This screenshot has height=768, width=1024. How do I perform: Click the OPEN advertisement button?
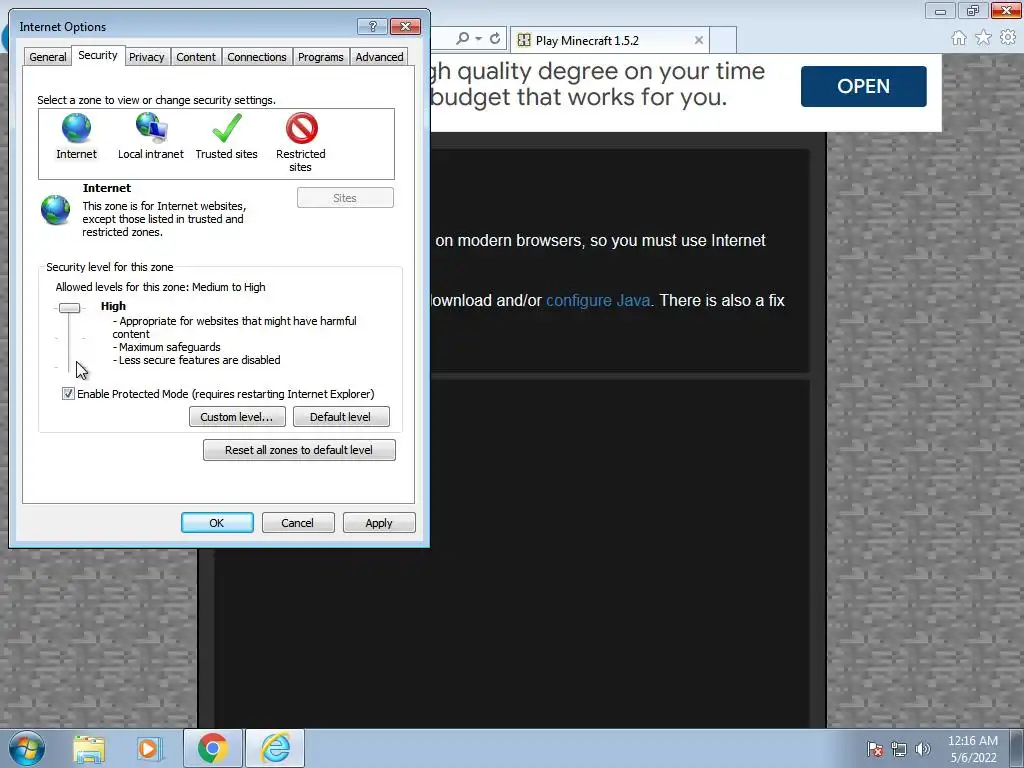tap(863, 86)
